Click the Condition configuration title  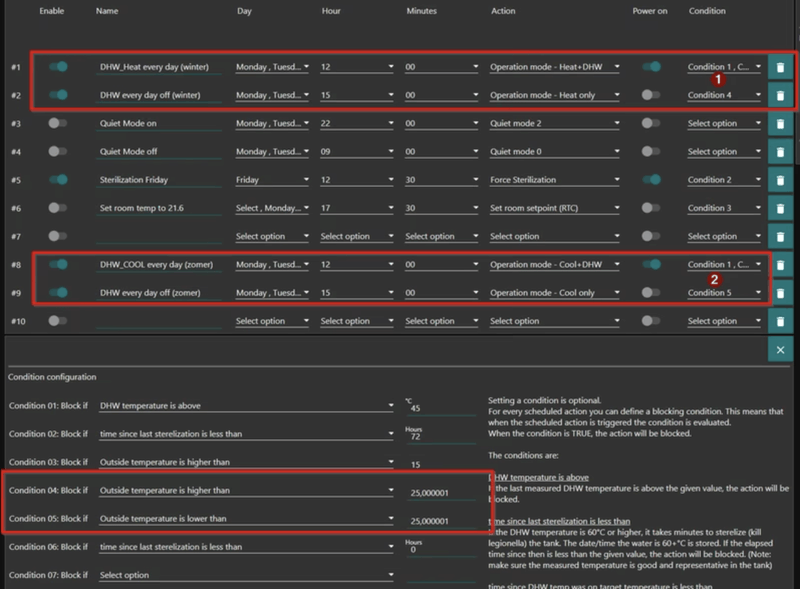click(52, 377)
